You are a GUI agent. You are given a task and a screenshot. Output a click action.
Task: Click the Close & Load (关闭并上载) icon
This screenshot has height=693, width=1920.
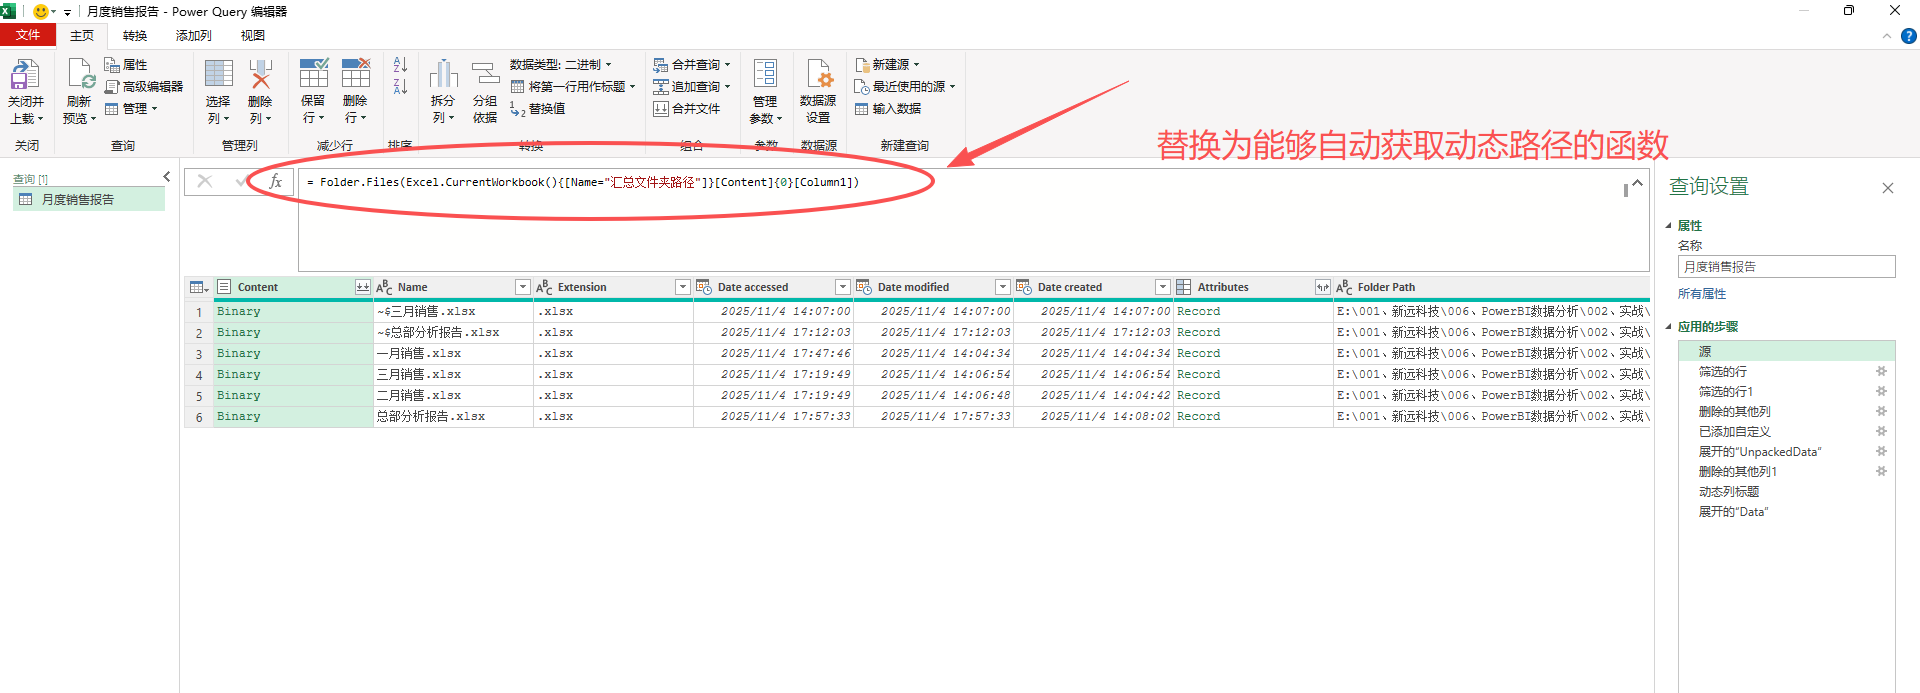point(25,76)
